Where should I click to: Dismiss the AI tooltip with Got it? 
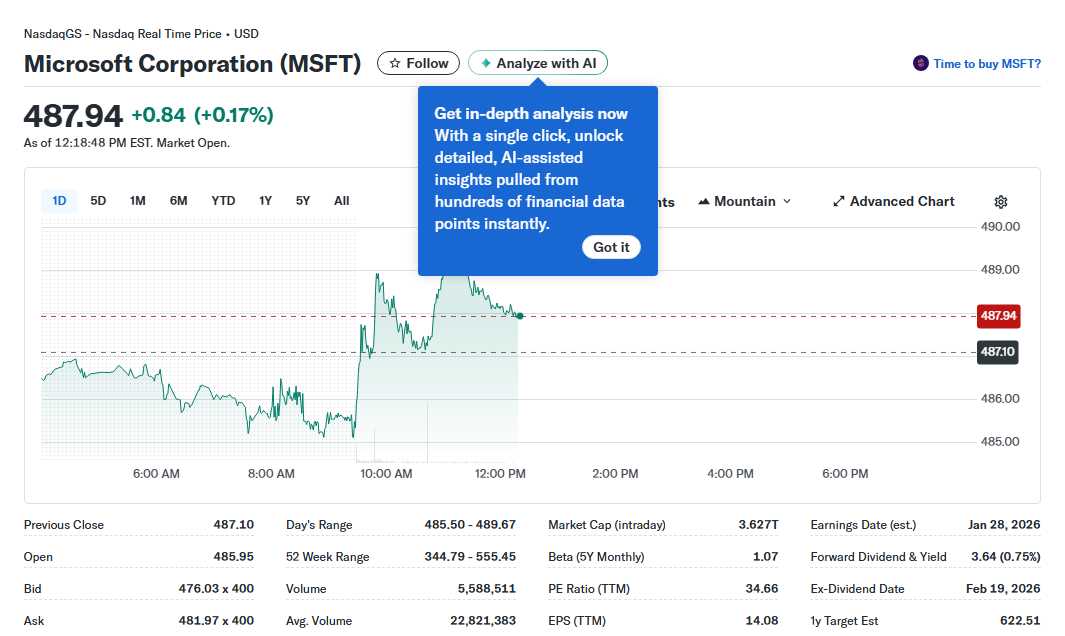pos(611,247)
